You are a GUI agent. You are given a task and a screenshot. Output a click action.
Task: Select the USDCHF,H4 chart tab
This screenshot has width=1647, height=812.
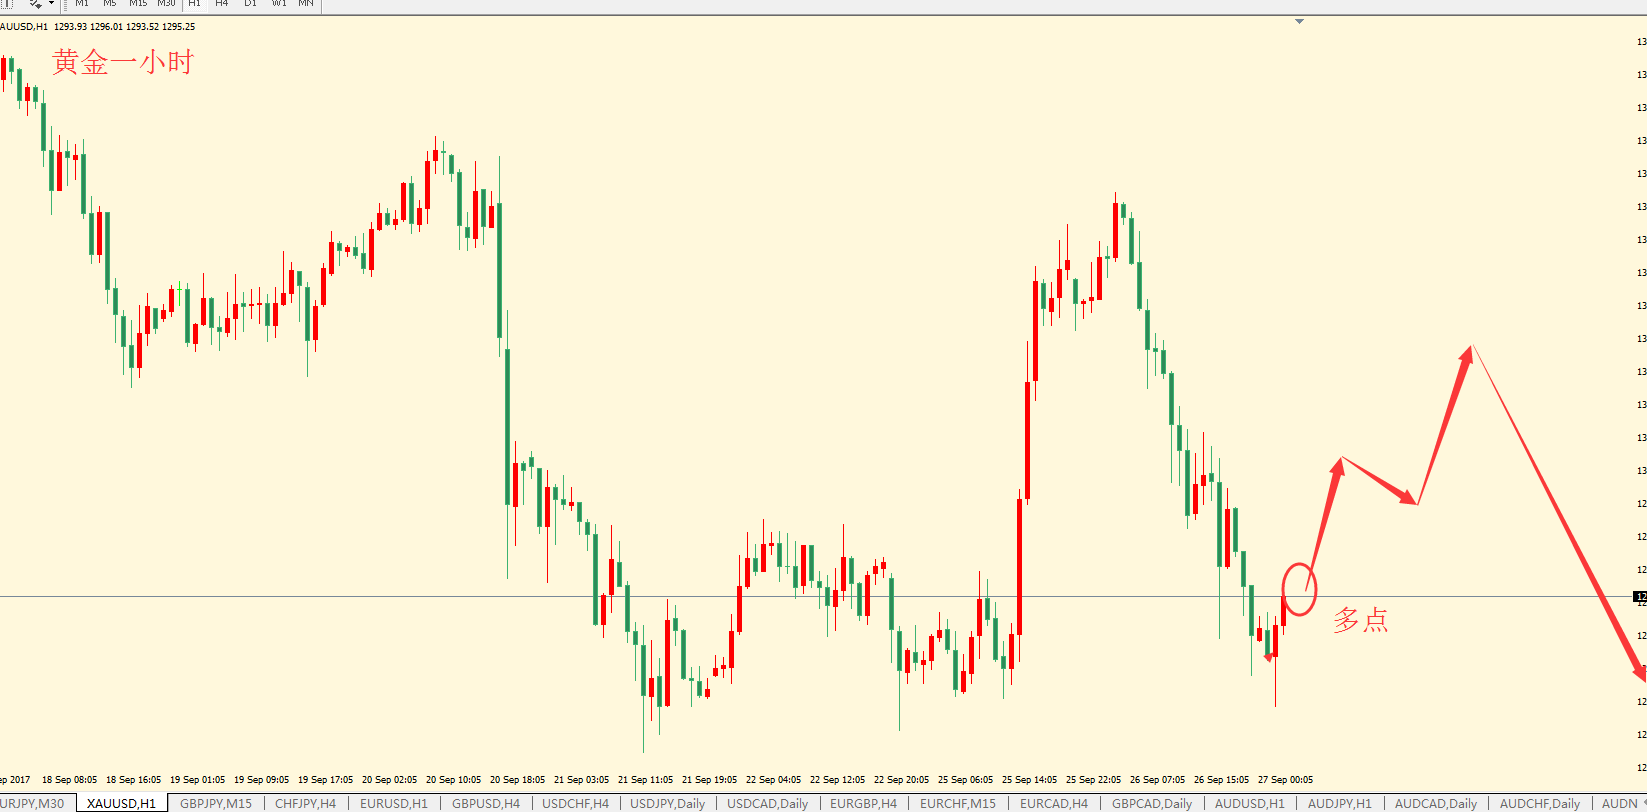(575, 803)
